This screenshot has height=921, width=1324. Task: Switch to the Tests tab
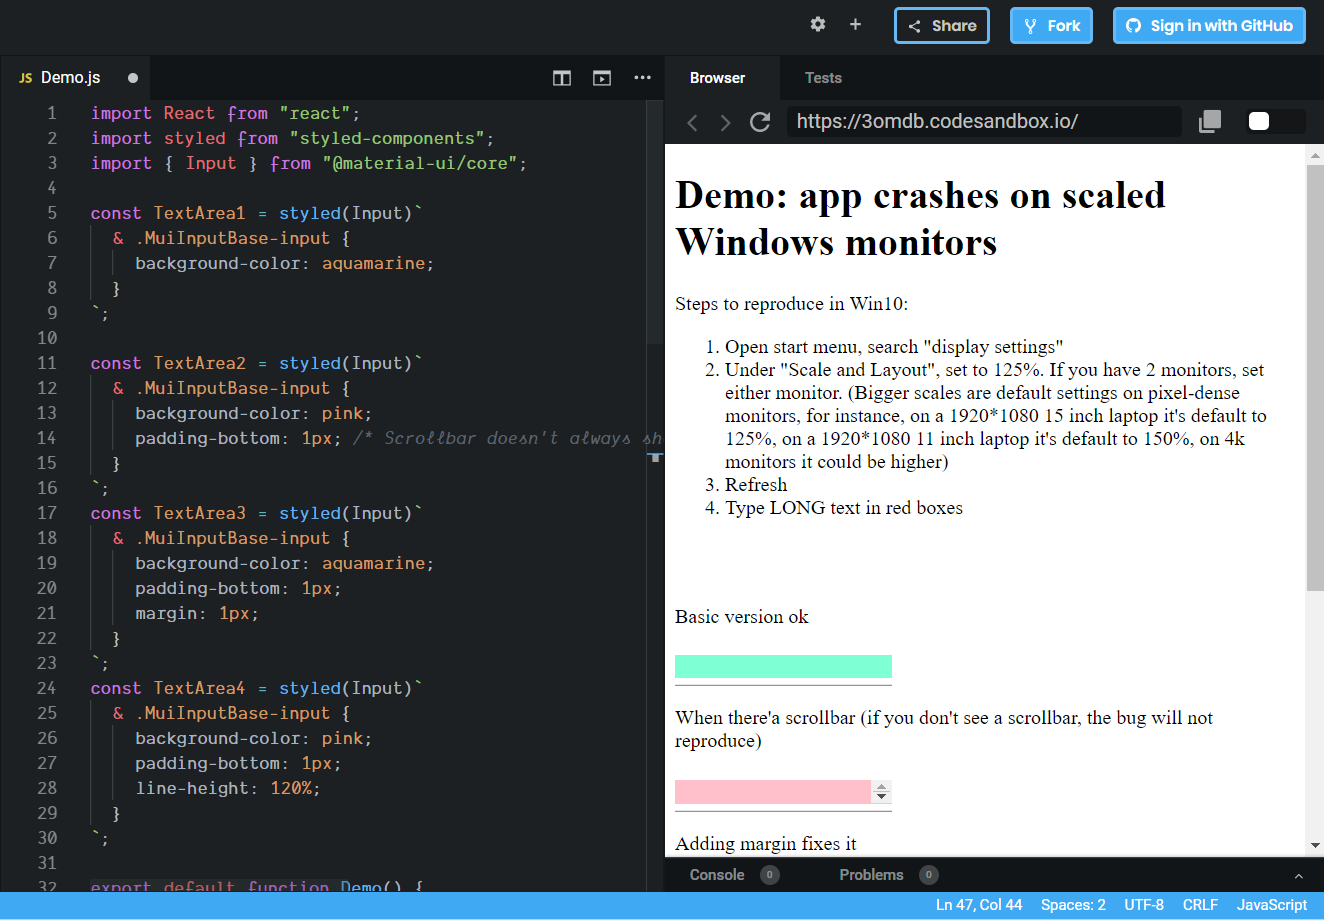pyautogui.click(x=823, y=77)
